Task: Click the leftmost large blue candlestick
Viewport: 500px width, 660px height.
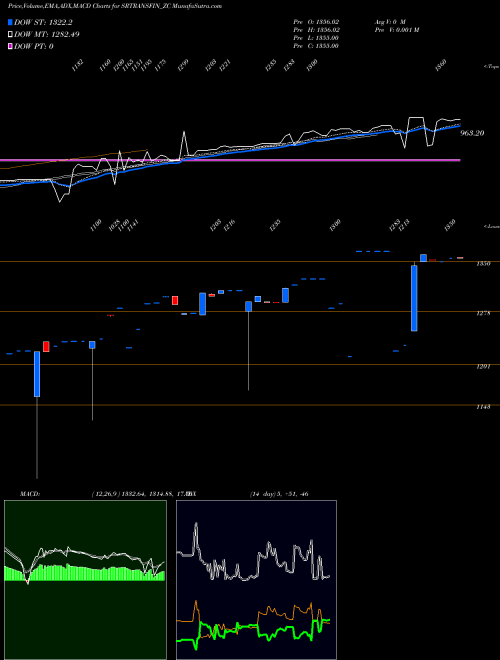Action: 37,374
